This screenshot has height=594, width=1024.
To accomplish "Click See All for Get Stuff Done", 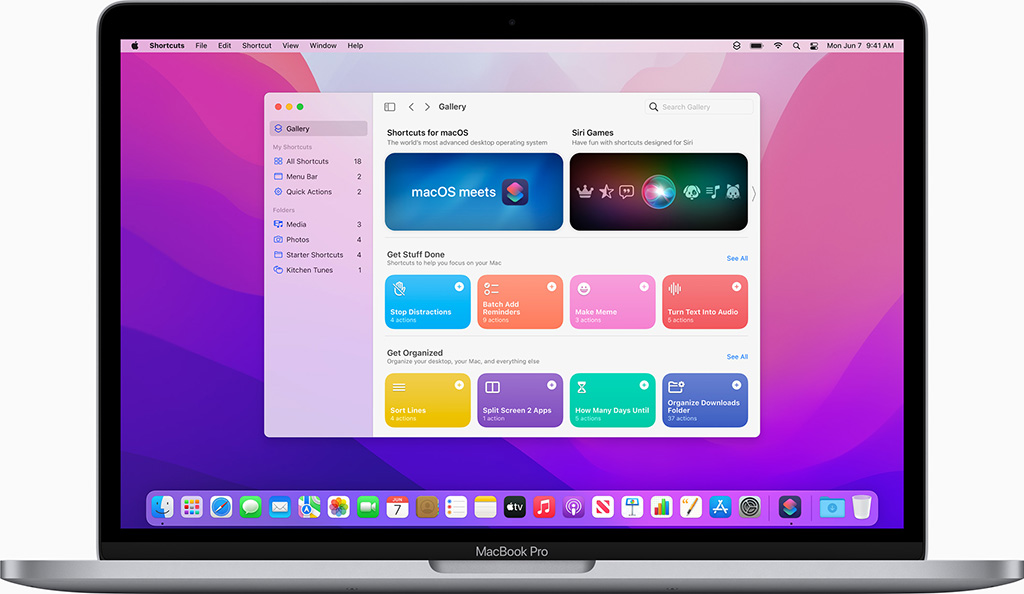I will tap(737, 258).
